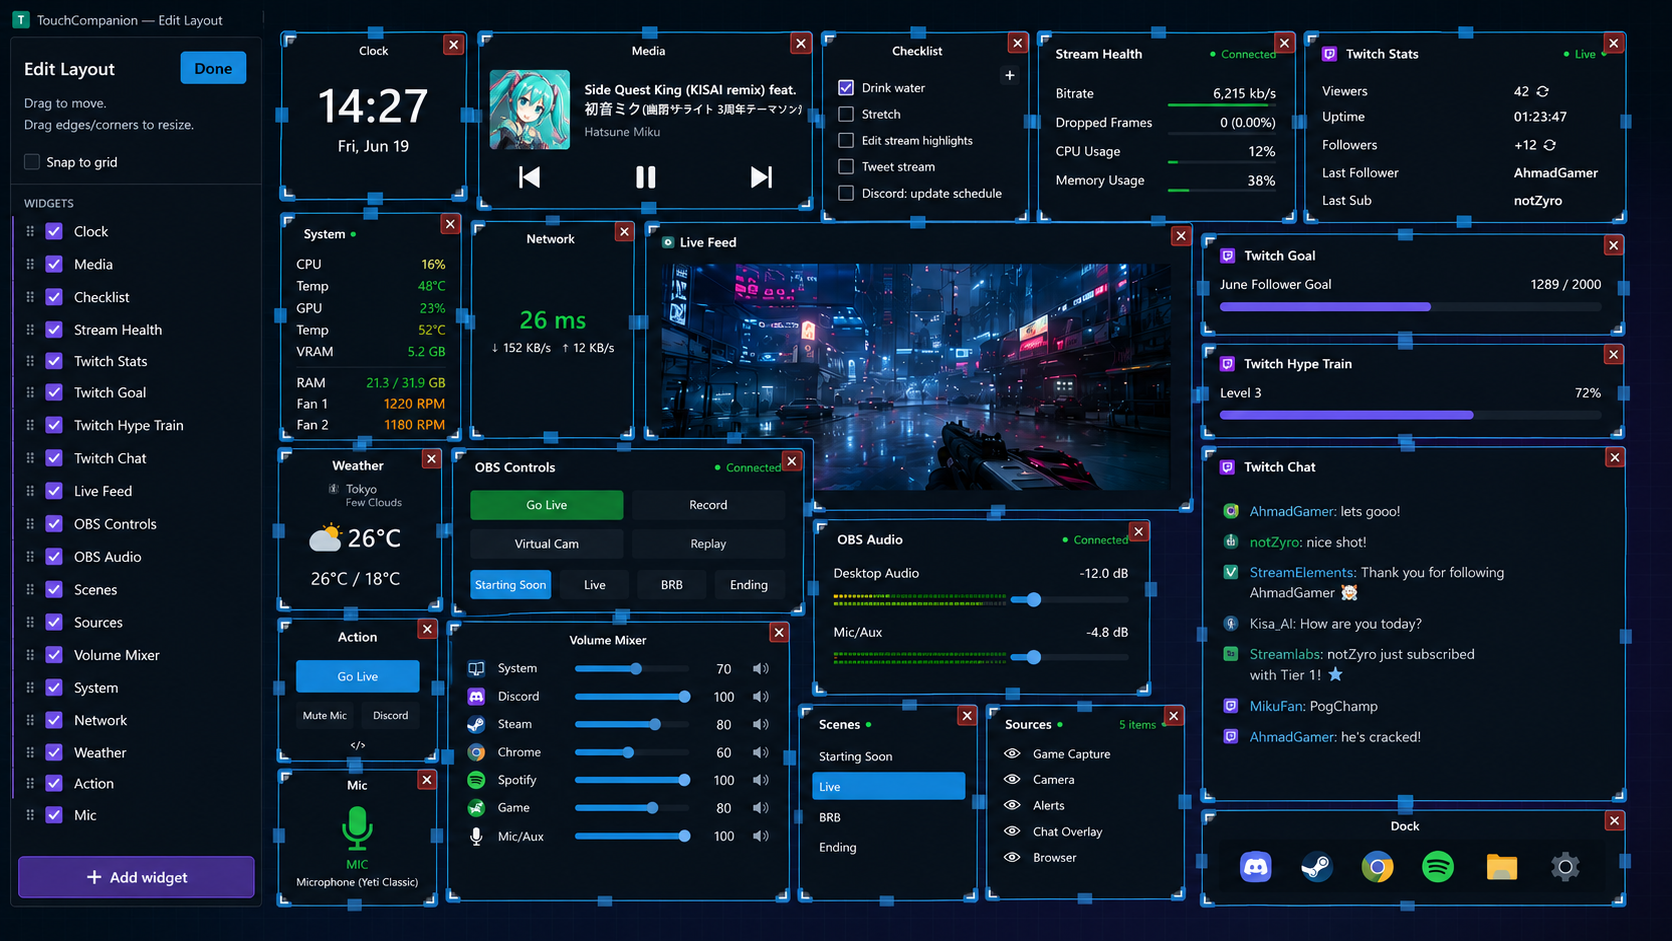Select Ending scene button in OBS Controls
1672x941 pixels.
[749, 585]
